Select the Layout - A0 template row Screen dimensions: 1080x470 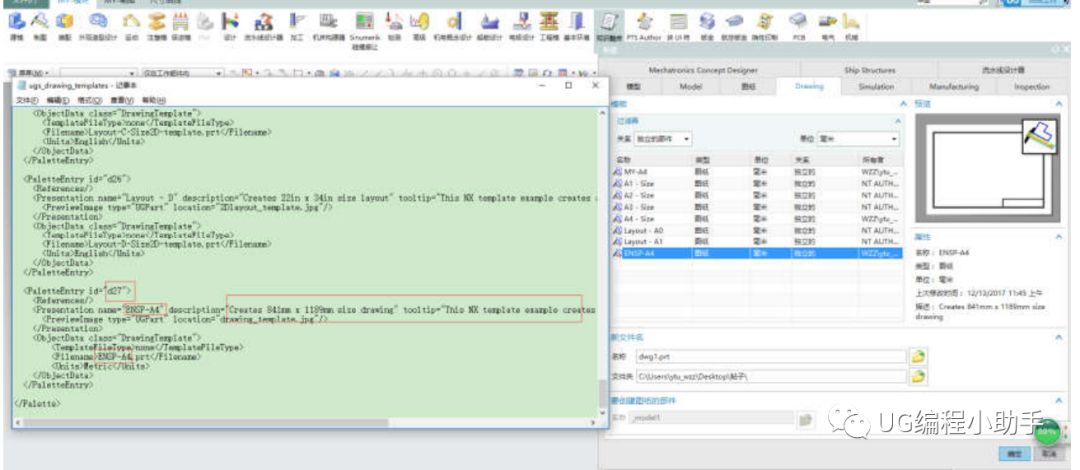[756, 230]
